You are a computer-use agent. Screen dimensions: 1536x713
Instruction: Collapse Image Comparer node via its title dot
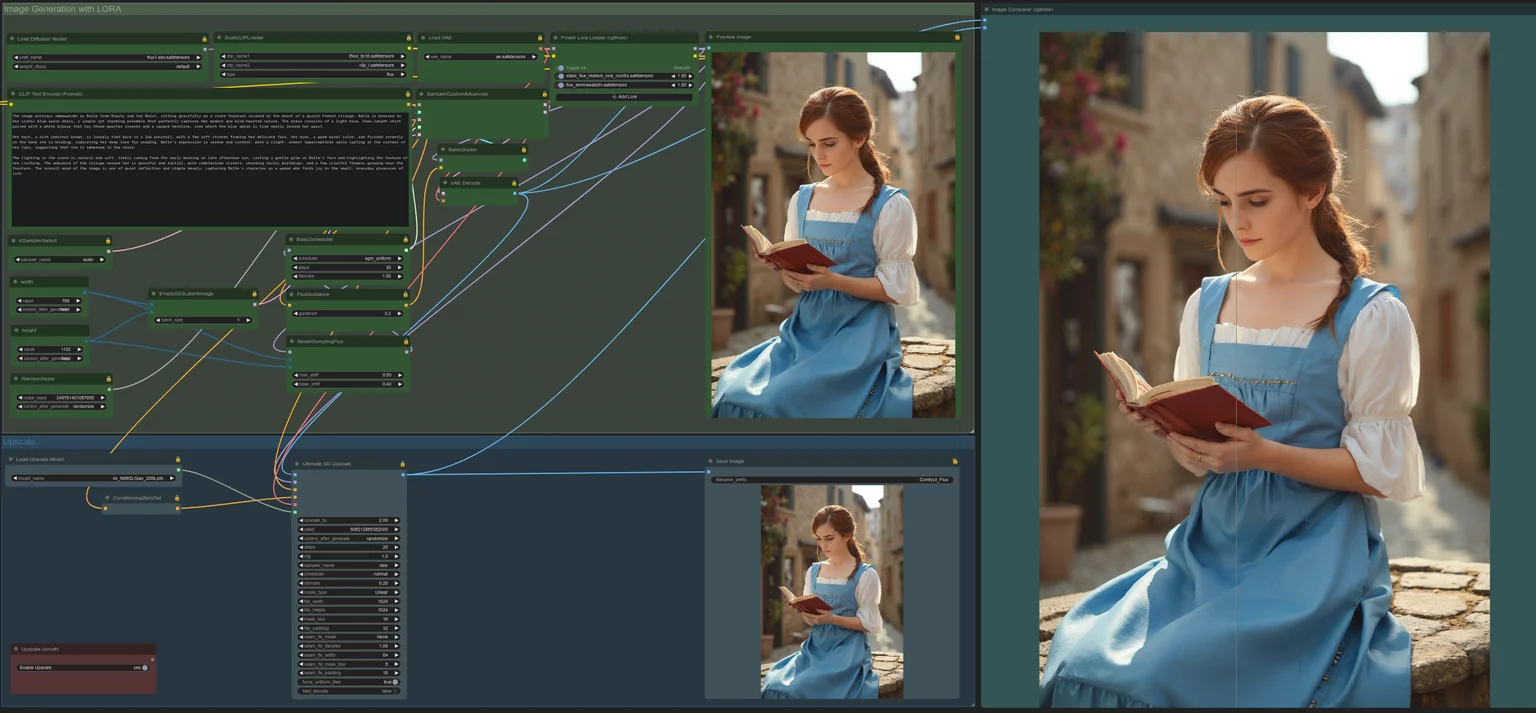point(986,9)
